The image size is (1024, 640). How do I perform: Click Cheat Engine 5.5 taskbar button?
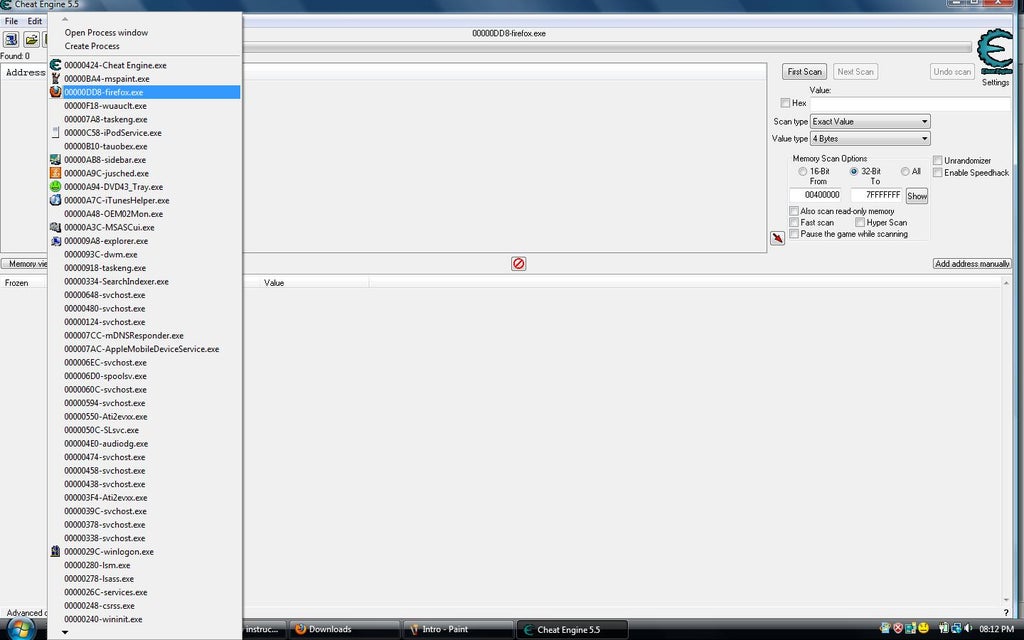[x=572, y=630]
